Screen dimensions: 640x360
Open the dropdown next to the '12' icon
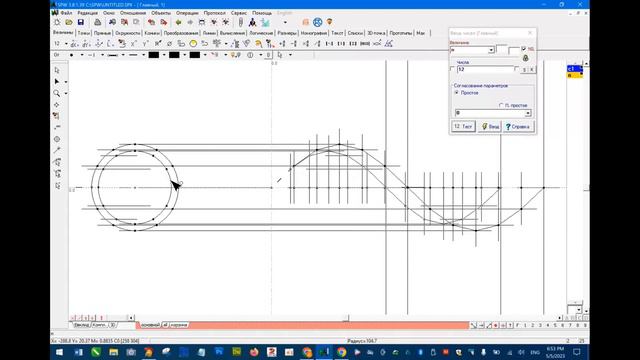point(66,43)
